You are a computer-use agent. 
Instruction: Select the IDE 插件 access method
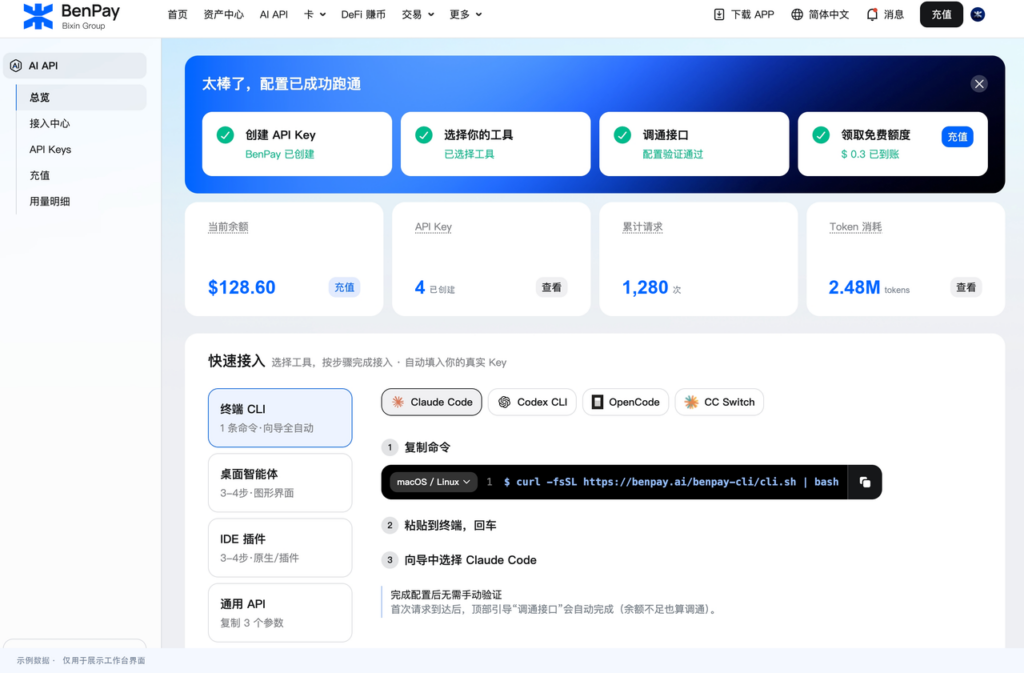(x=280, y=548)
